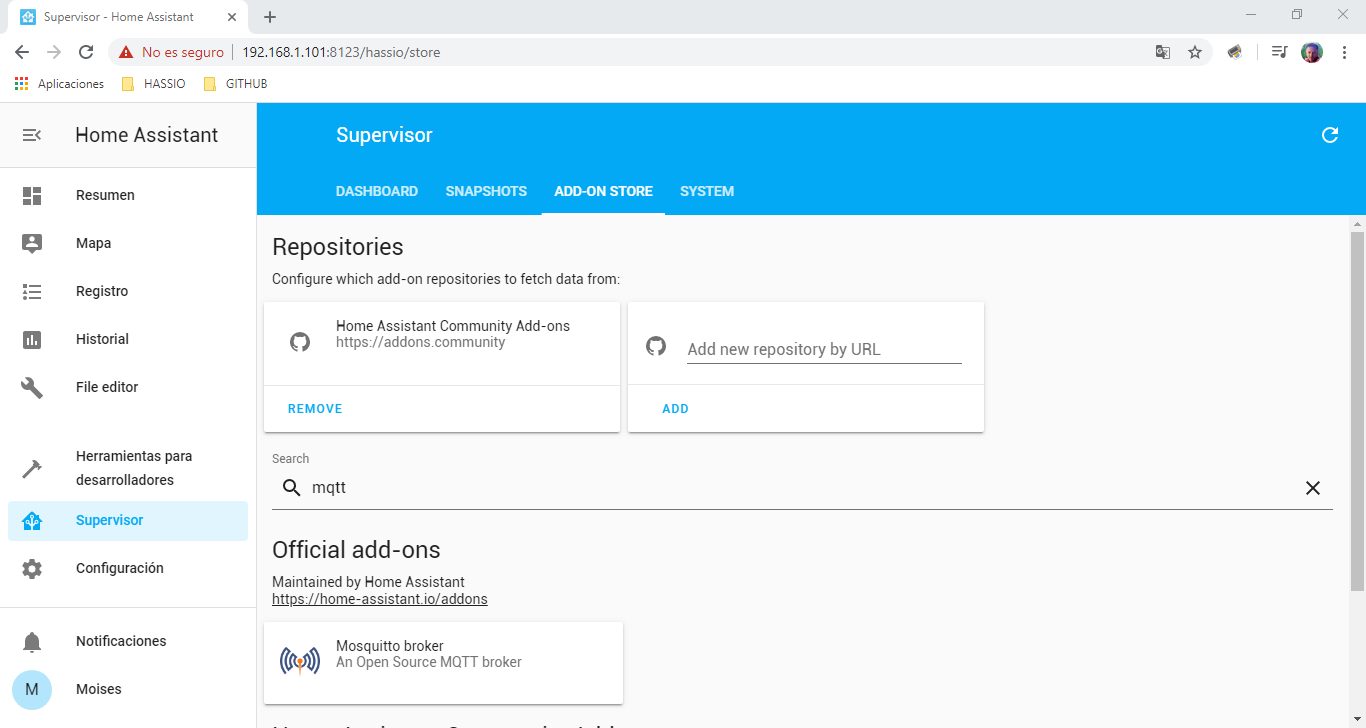Open the HASSIO bookmarks folder
The height and width of the screenshot is (728, 1366).
pyautogui.click(x=153, y=84)
